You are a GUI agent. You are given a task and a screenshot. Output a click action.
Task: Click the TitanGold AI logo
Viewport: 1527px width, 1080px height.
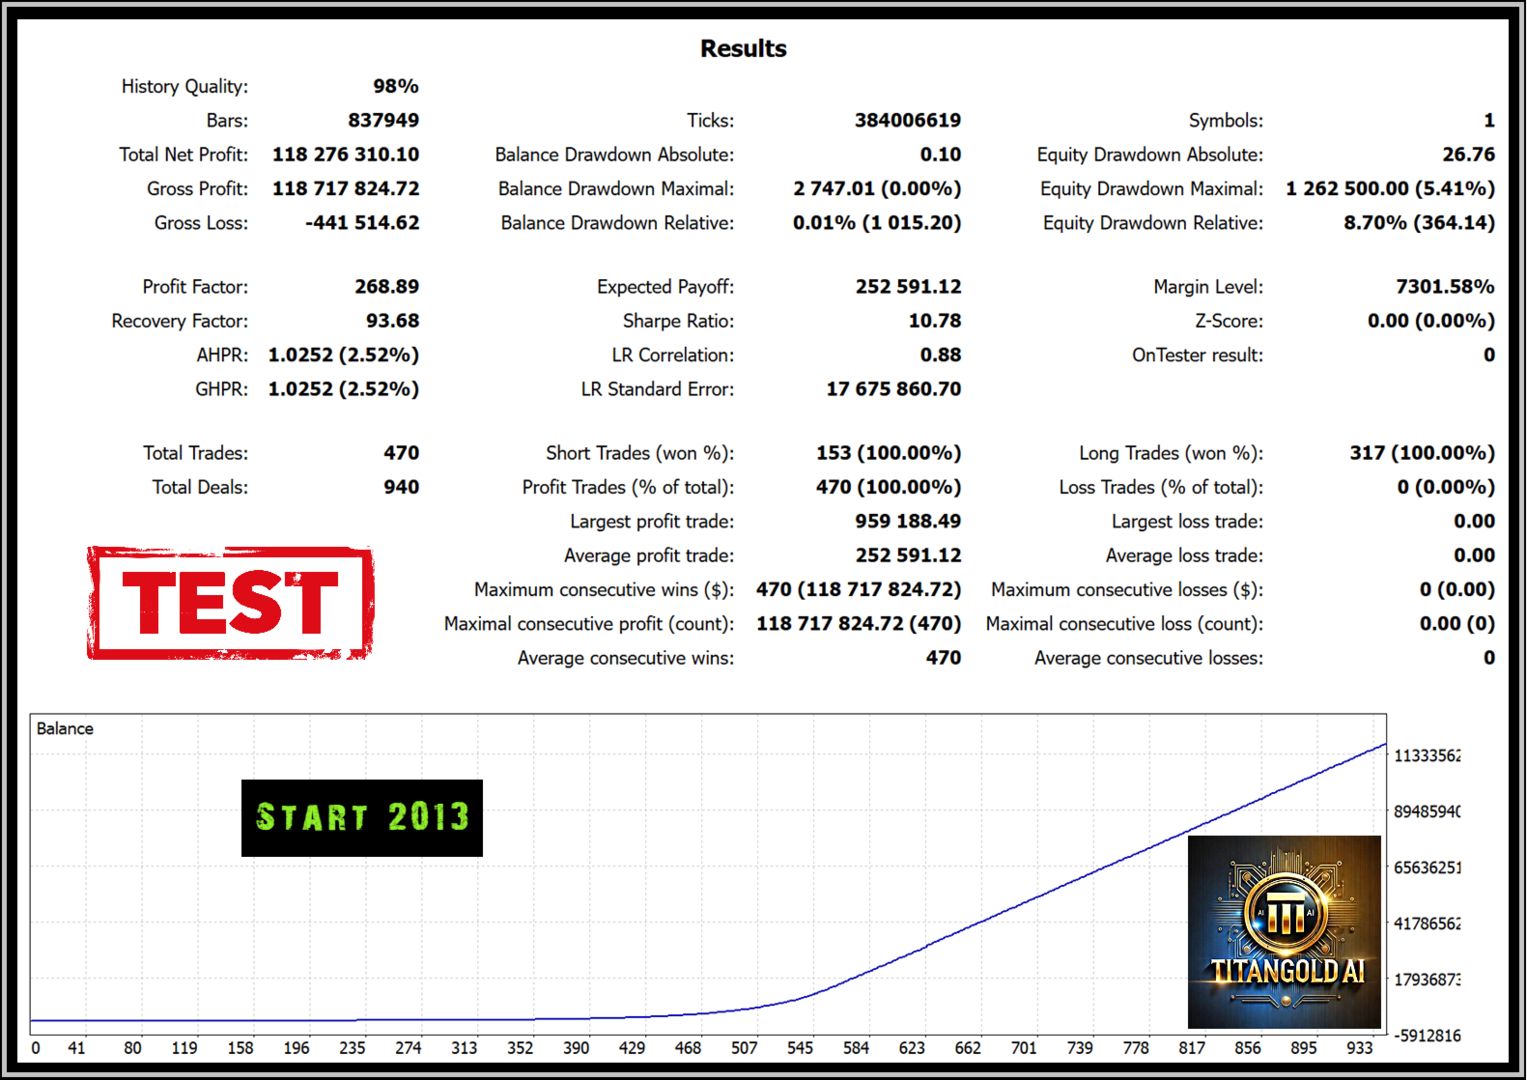1285,932
